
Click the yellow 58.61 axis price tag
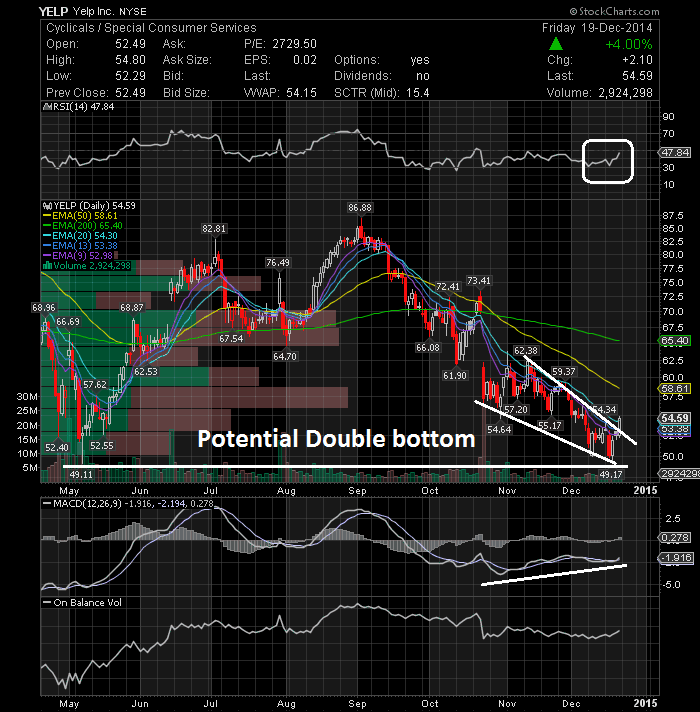[x=675, y=388]
